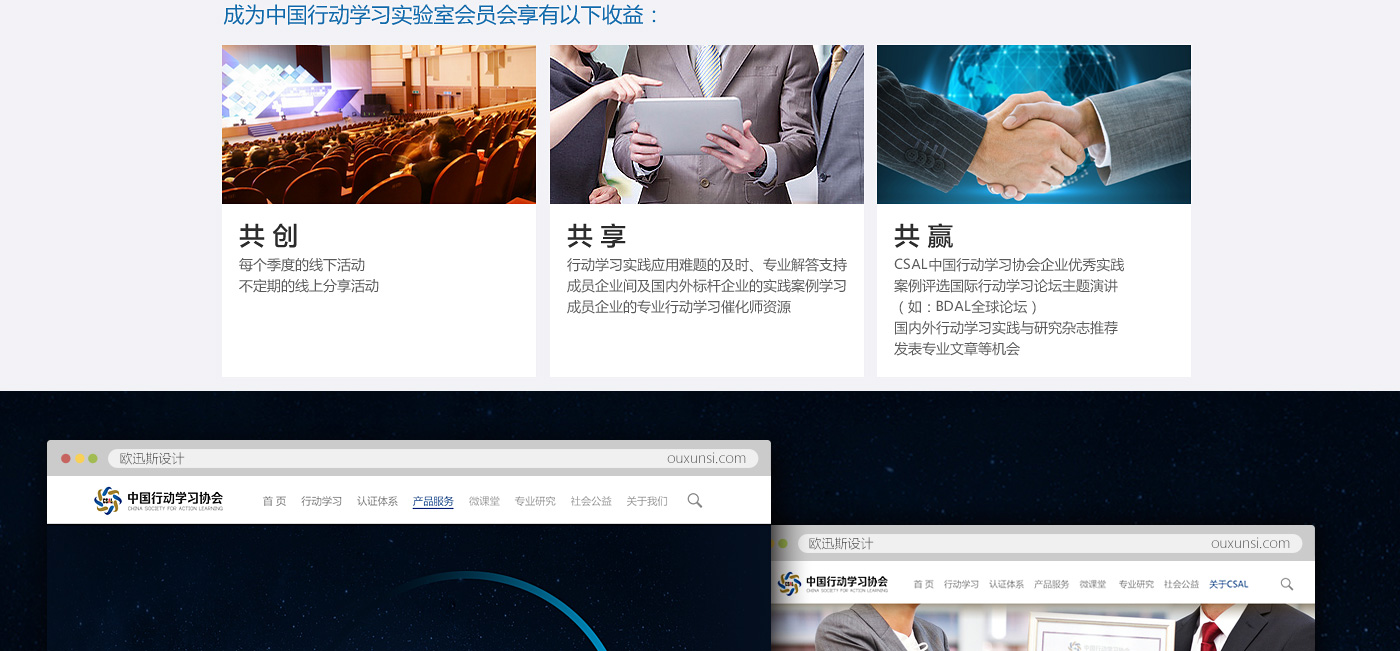Open 首页 in the front browser window's navigation

point(274,501)
